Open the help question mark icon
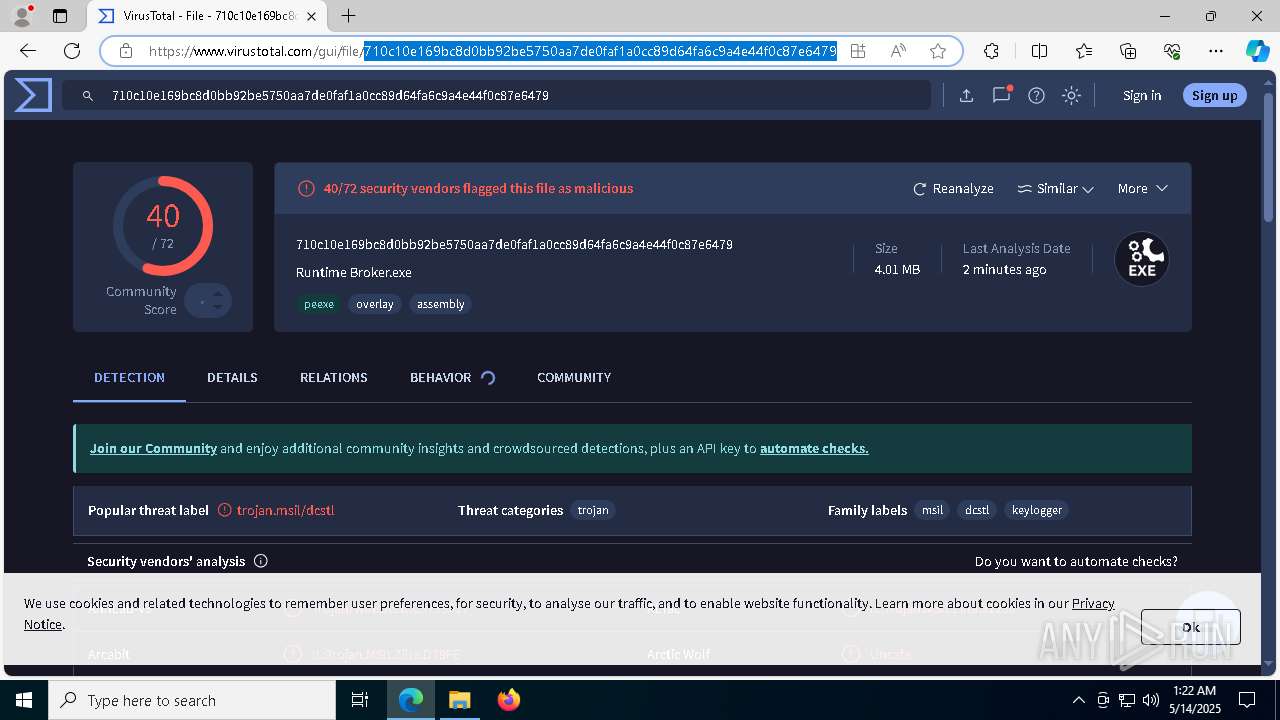Viewport: 1280px width, 720px height. click(x=1036, y=95)
